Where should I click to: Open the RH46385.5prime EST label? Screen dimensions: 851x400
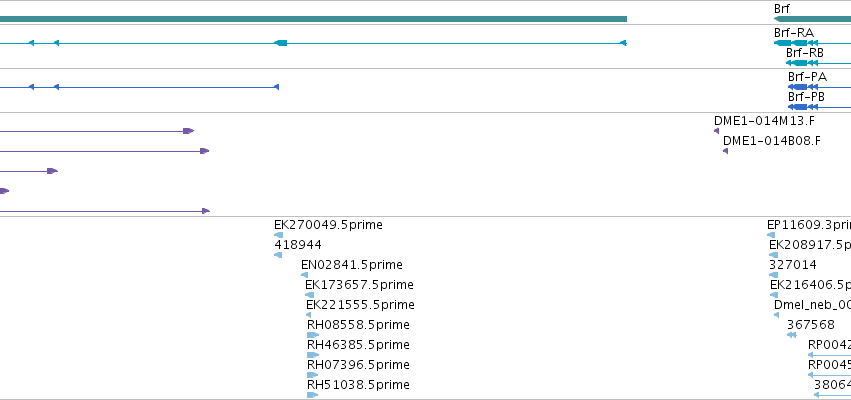pos(358,345)
